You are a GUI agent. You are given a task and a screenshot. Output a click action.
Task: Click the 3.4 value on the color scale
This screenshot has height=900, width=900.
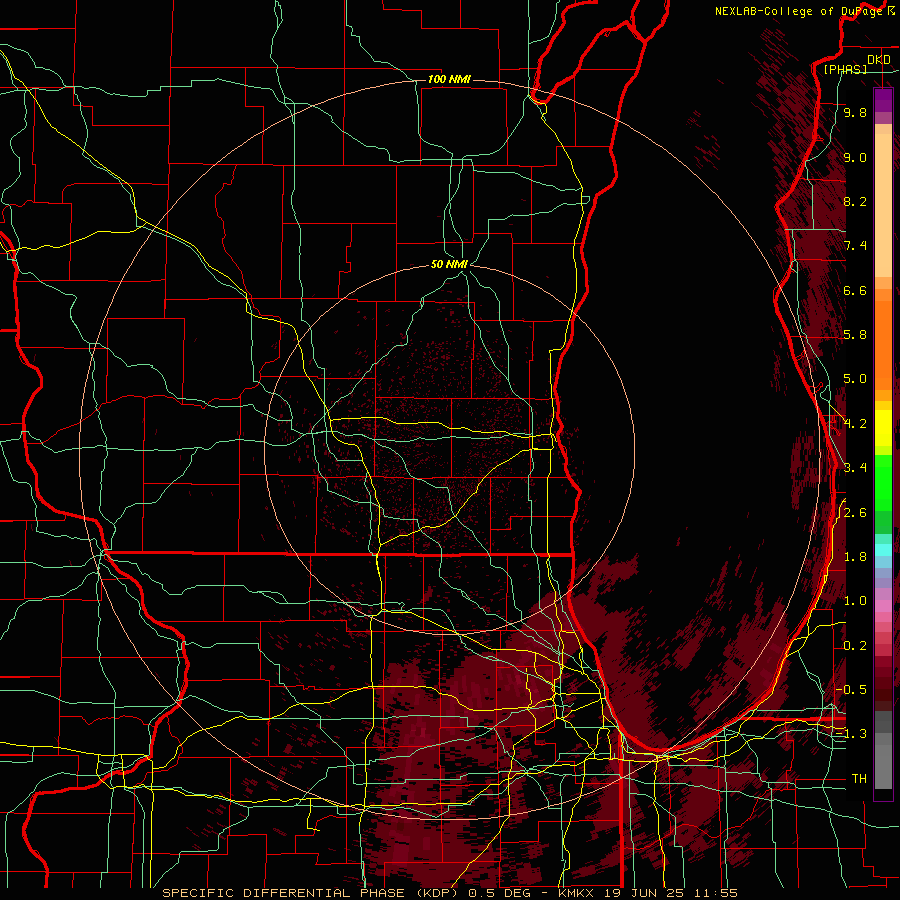855,468
